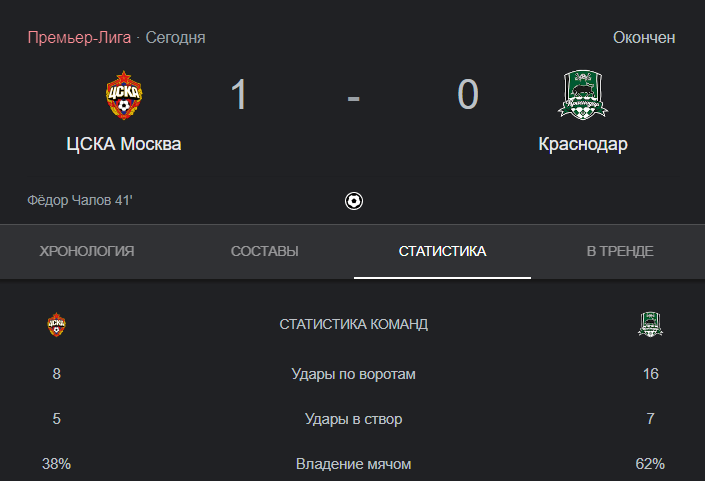Screen dimensions: 705x481
Task: Click the Окончен match status label
Action: pyautogui.click(x=644, y=38)
